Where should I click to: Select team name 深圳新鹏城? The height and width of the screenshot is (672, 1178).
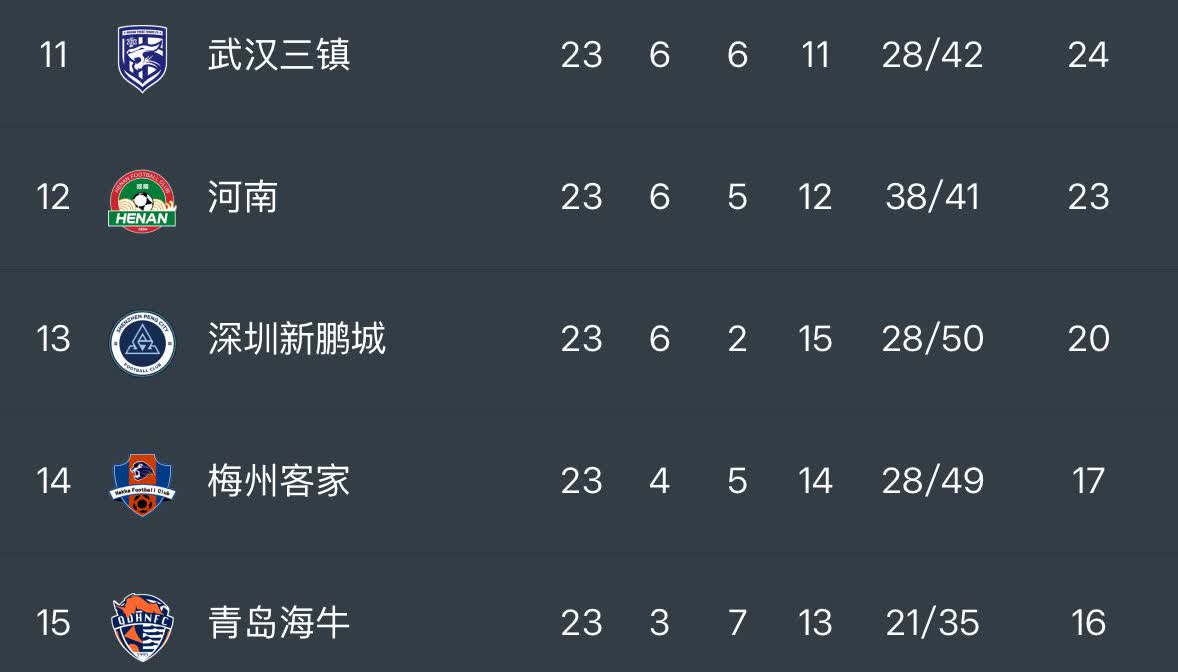pyautogui.click(x=296, y=339)
